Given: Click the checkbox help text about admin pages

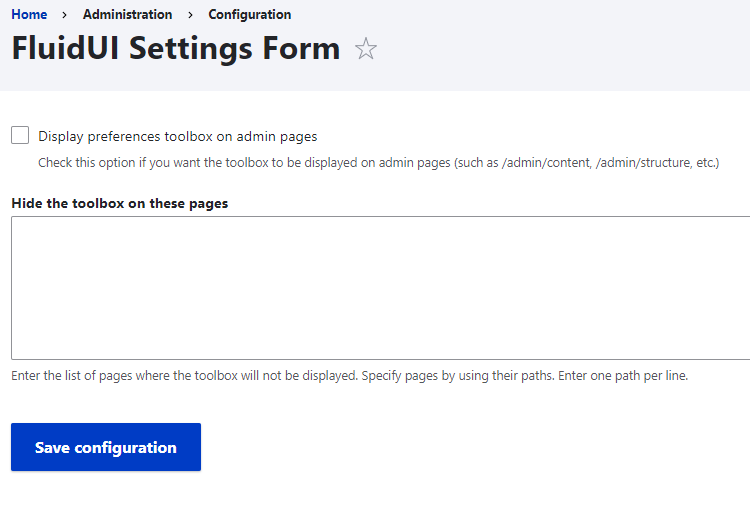Looking at the screenshot, I should point(378,162).
